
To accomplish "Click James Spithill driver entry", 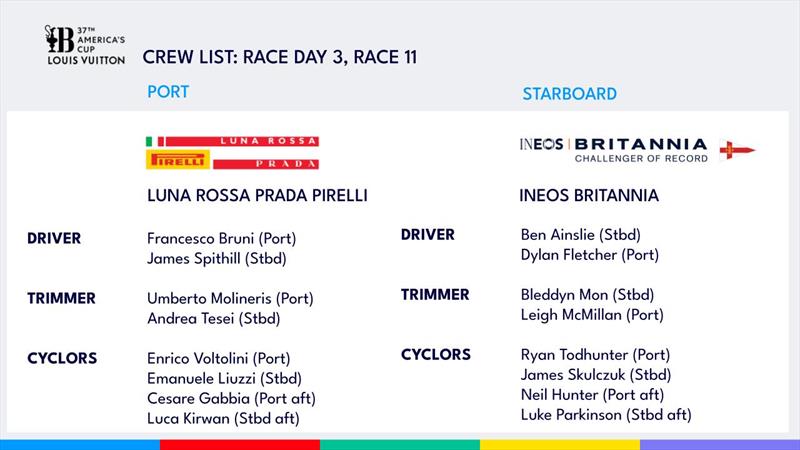I will 216,259.
